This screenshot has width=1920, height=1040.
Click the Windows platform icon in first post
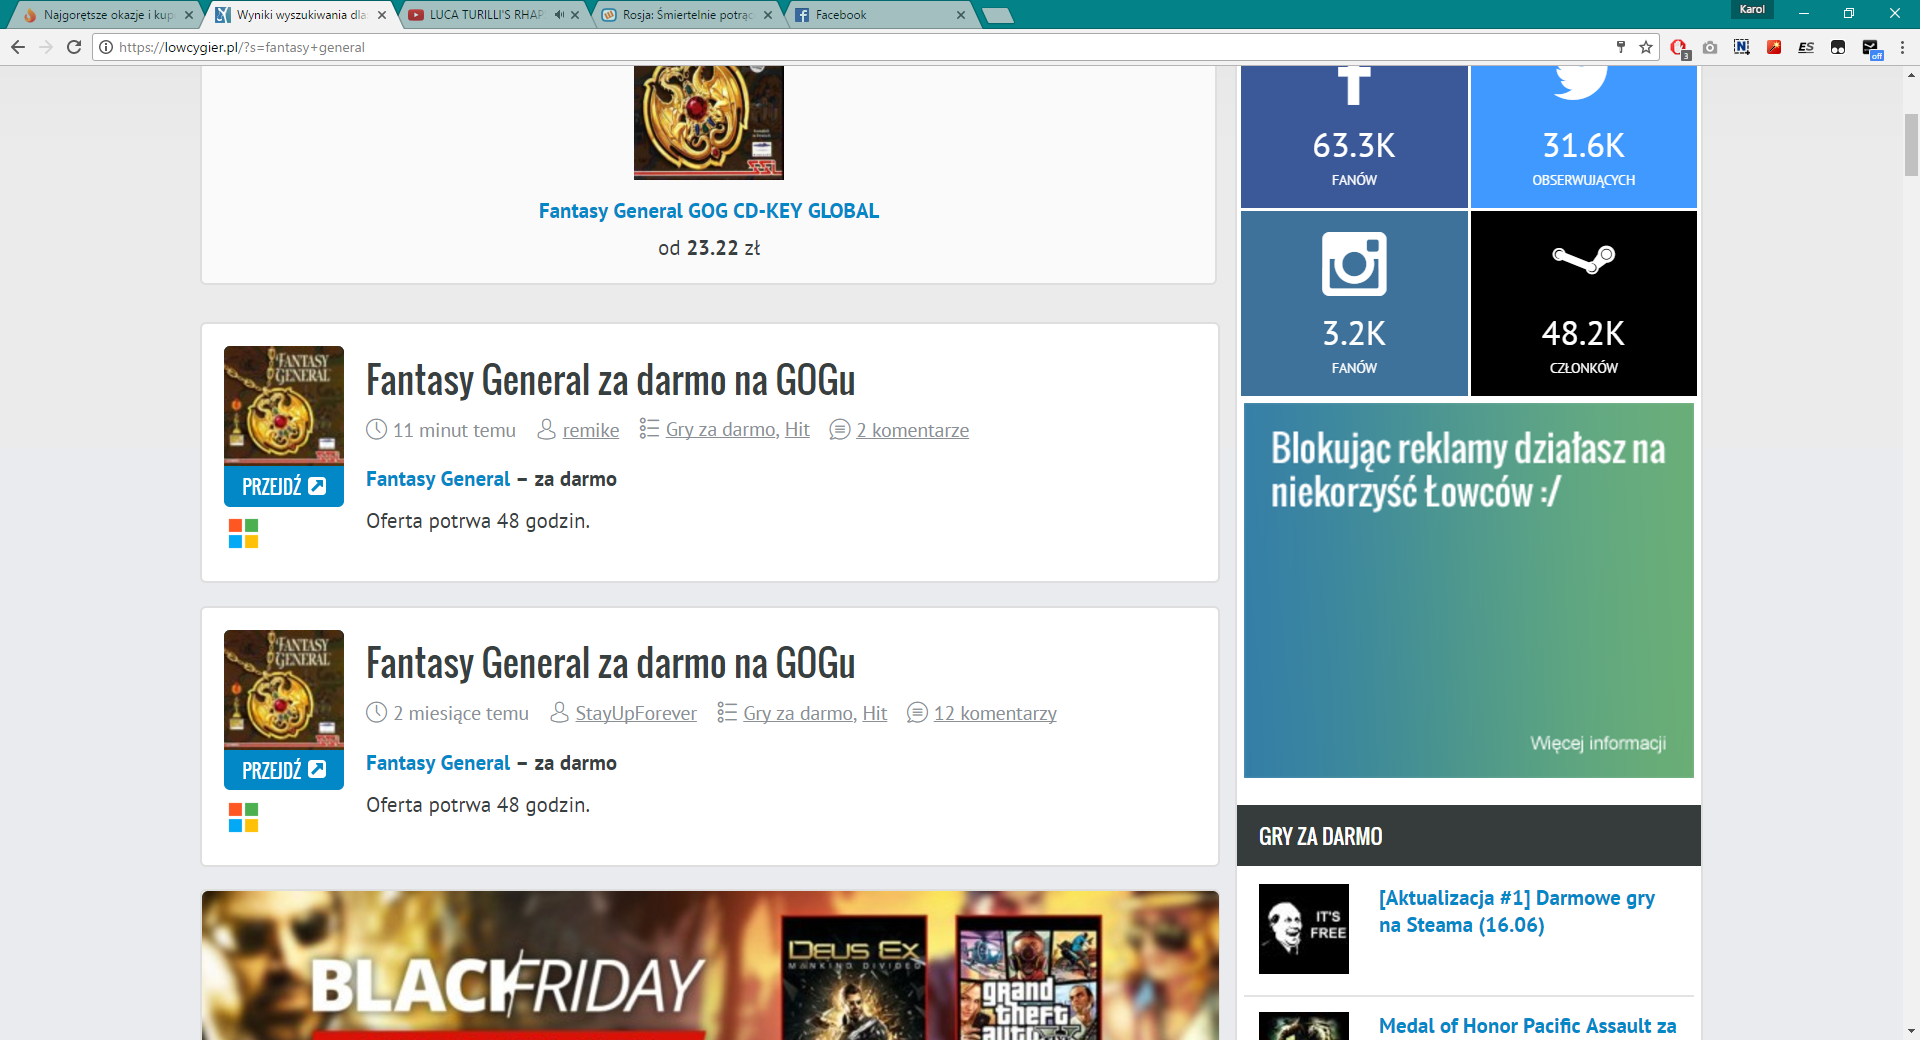(243, 533)
